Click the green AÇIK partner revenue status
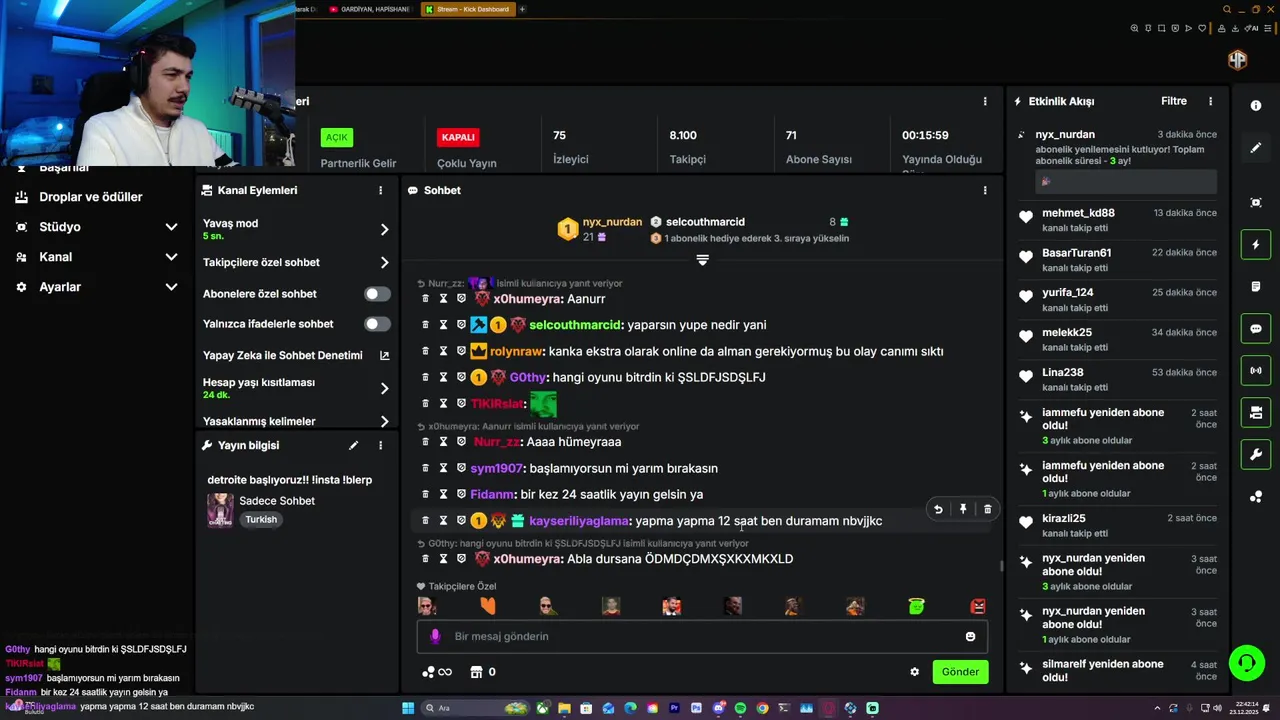The width and height of the screenshot is (1280, 720). [x=336, y=137]
